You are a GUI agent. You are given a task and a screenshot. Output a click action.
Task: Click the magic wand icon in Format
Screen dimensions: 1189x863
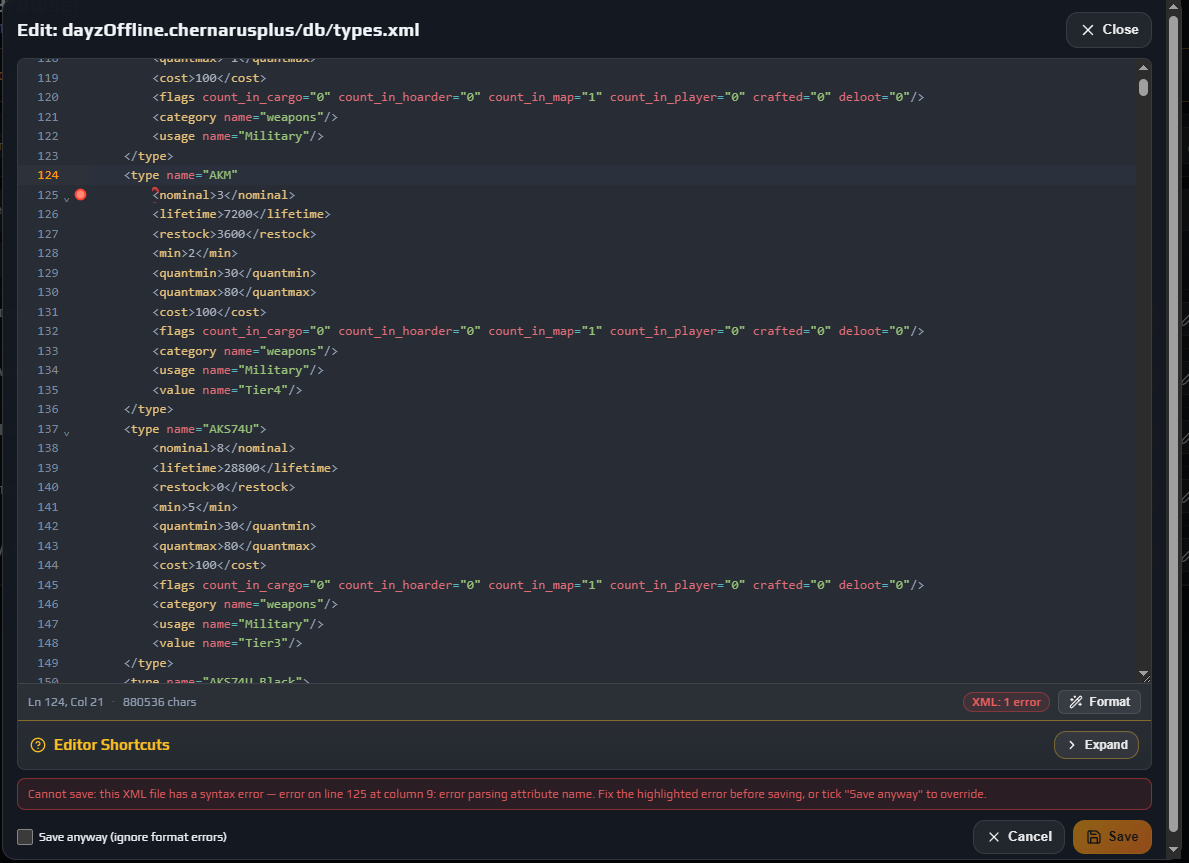[x=1075, y=702]
